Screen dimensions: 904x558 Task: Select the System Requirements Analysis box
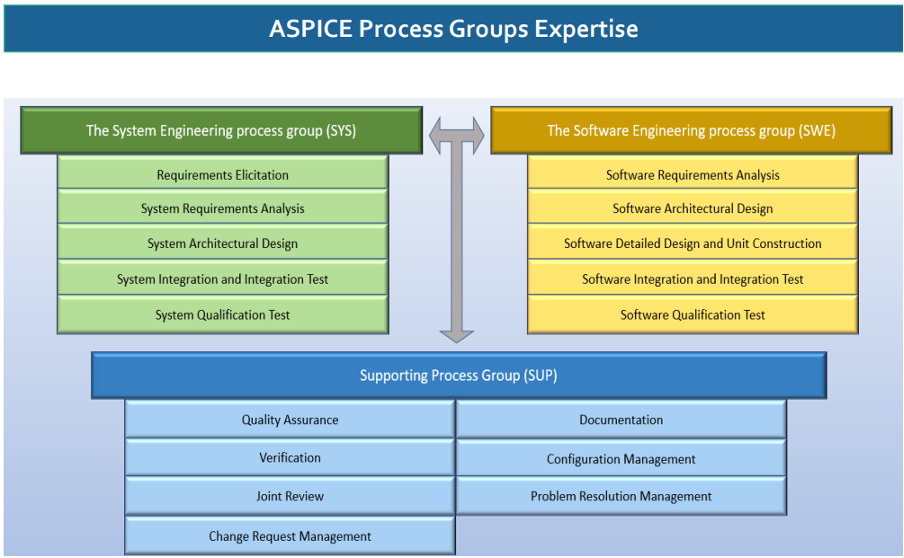pyautogui.click(x=223, y=209)
